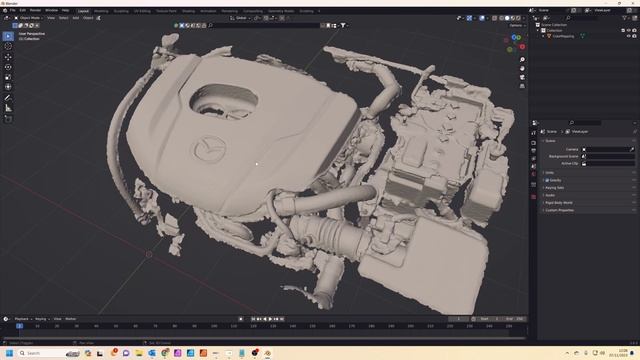Open the File menu
The image size is (640, 360).
13,10
